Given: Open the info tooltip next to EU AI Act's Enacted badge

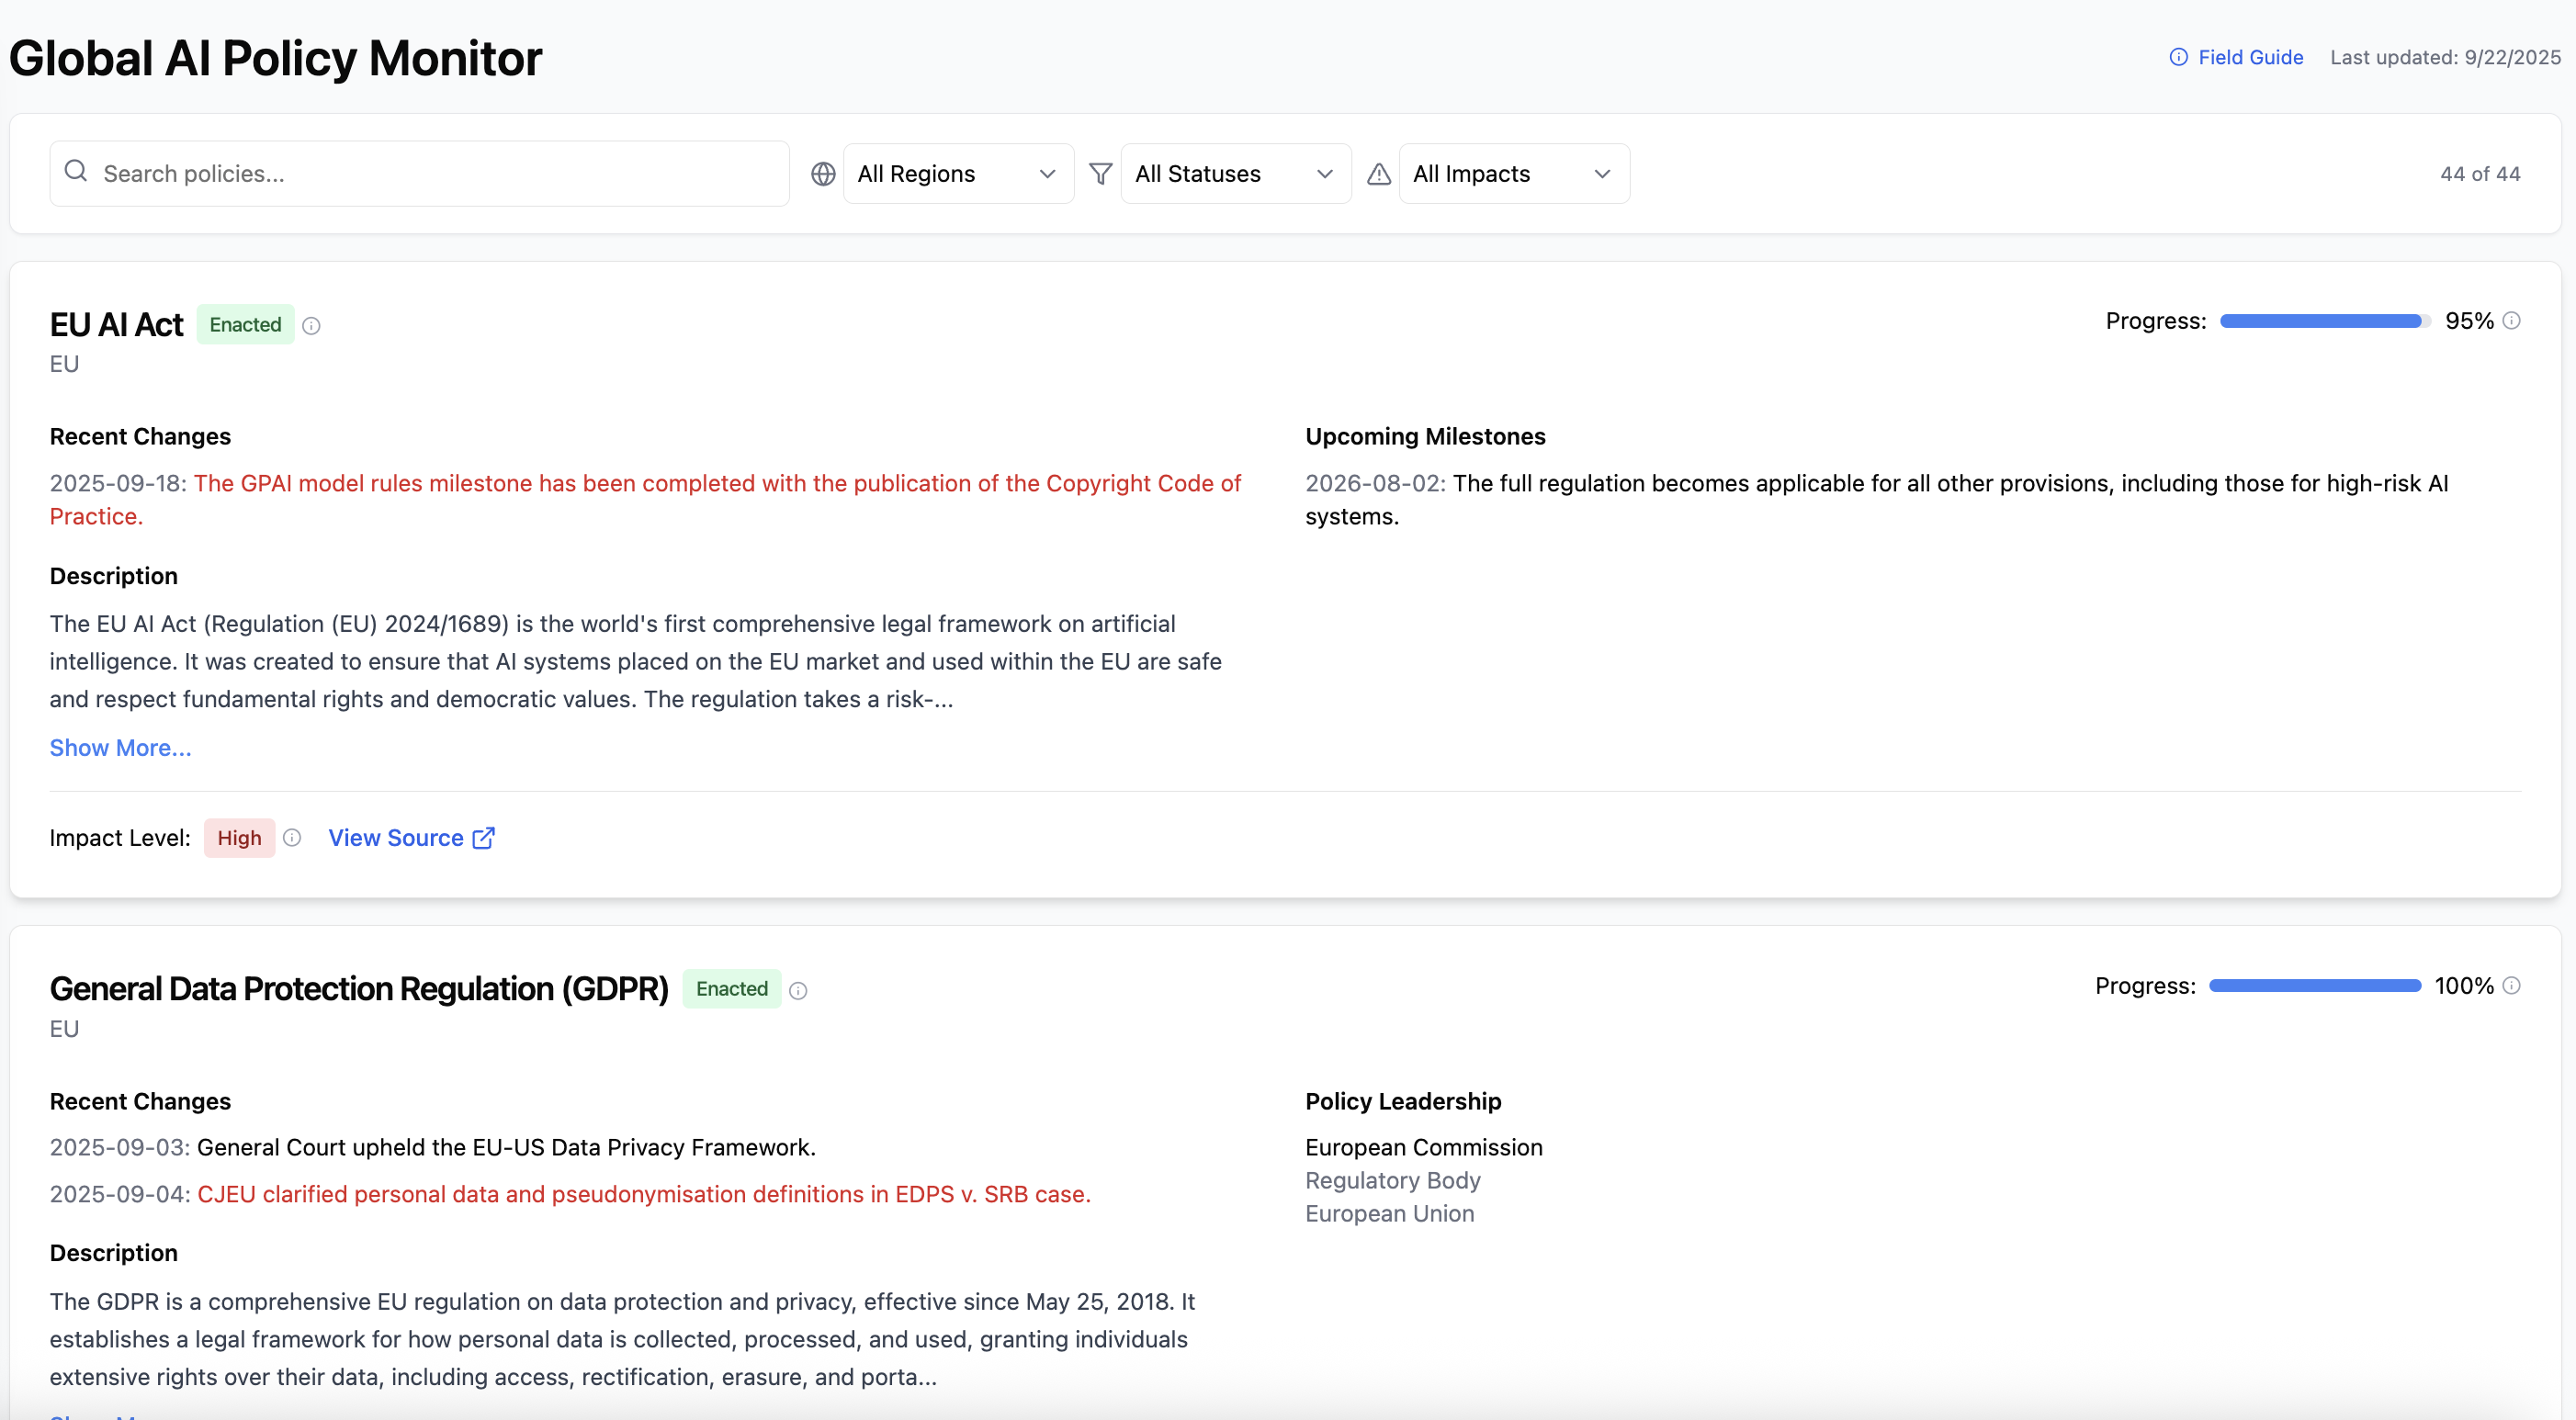Looking at the screenshot, I should [311, 325].
